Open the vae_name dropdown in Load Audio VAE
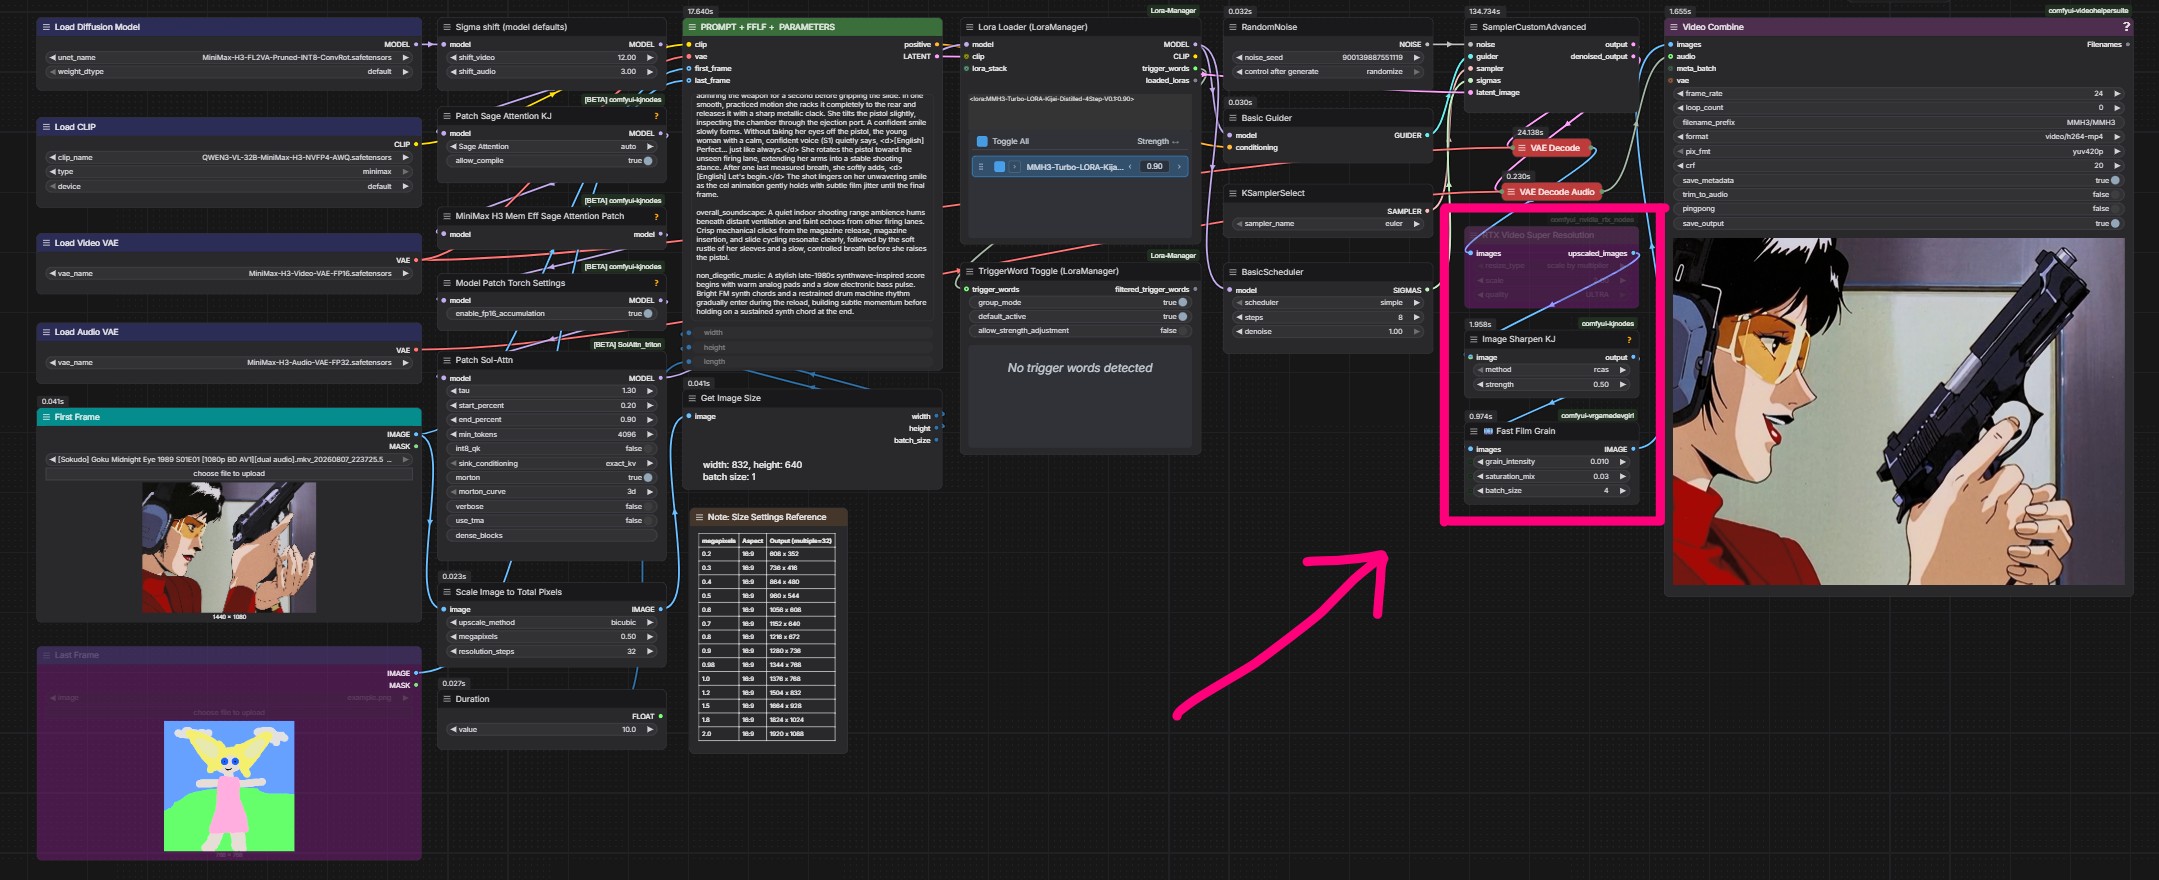The width and height of the screenshot is (2159, 880). [x=229, y=363]
